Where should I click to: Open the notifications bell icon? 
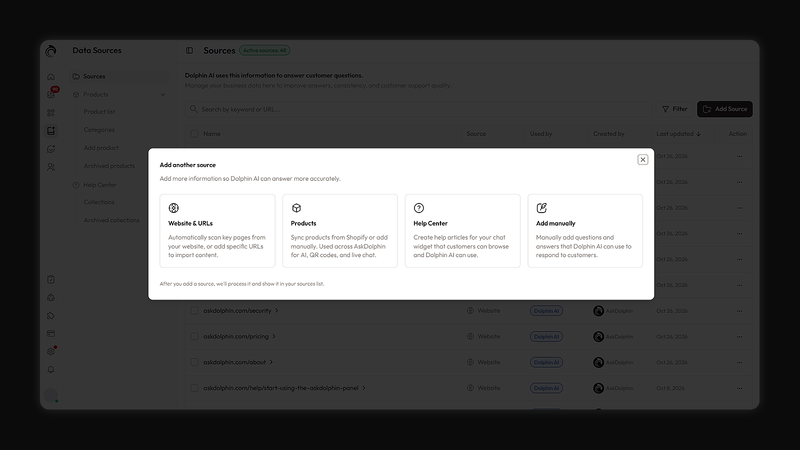[51, 369]
